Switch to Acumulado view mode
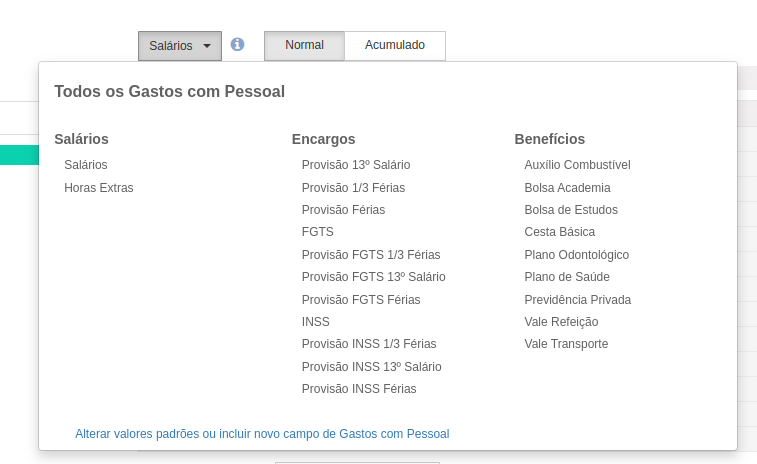The image size is (757, 464). point(394,45)
